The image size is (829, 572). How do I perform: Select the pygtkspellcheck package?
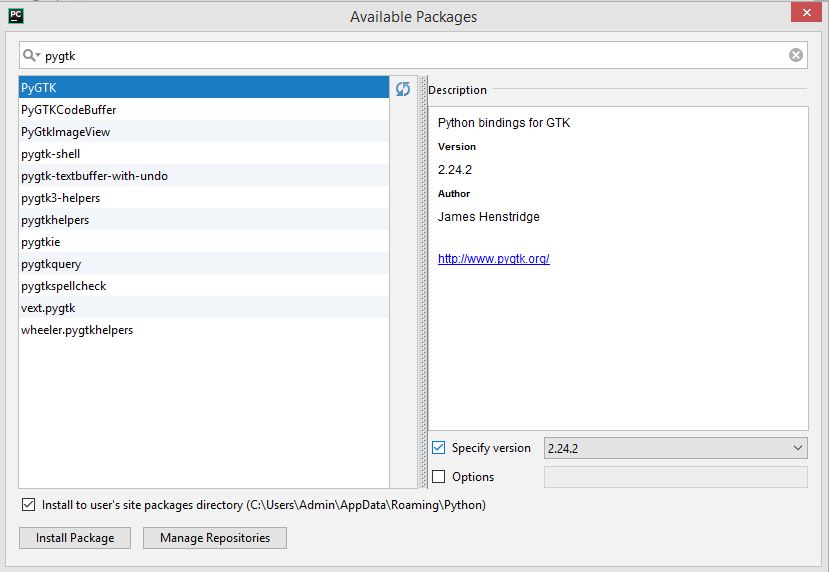click(204, 286)
